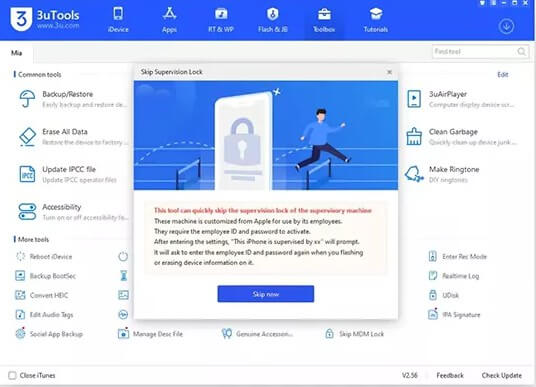The height and width of the screenshot is (387, 536).
Task: Select Skip MDM Lock tool
Action: pyautogui.click(x=354, y=334)
